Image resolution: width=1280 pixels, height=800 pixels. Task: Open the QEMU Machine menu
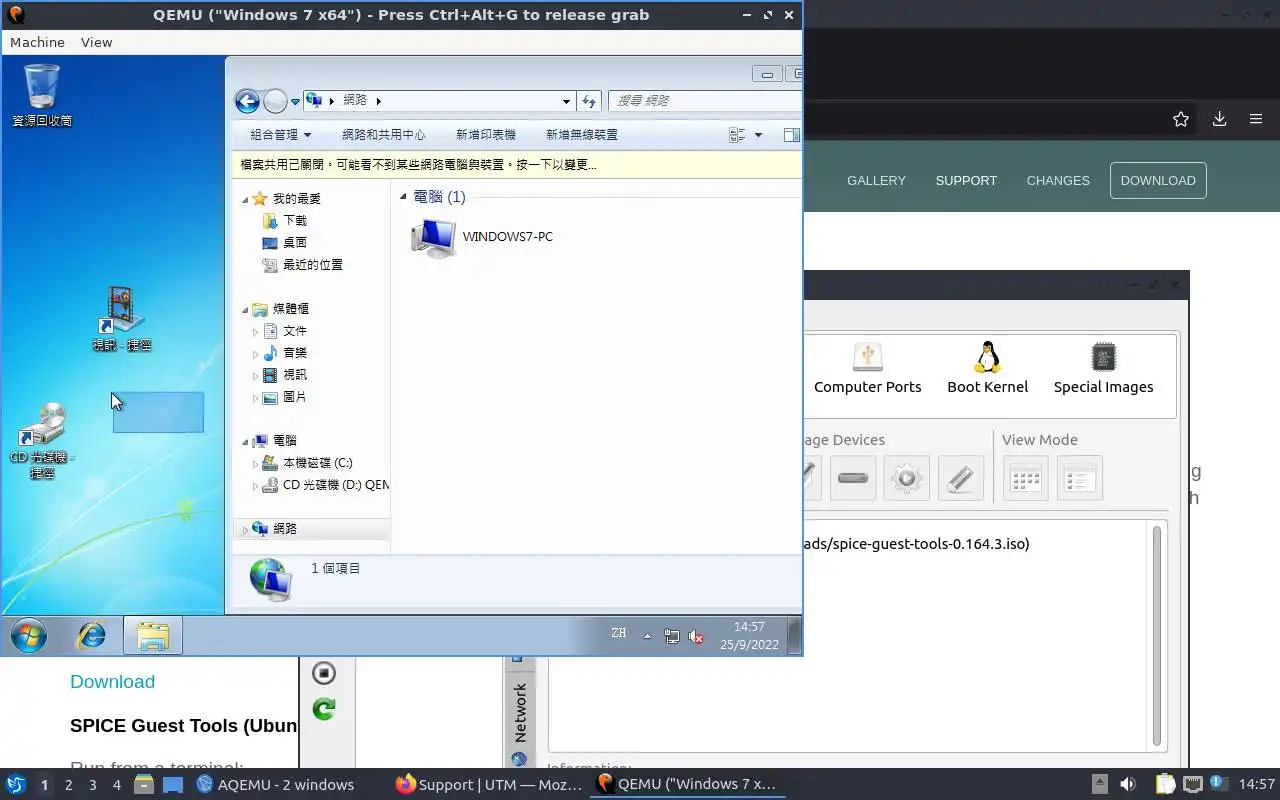(37, 42)
